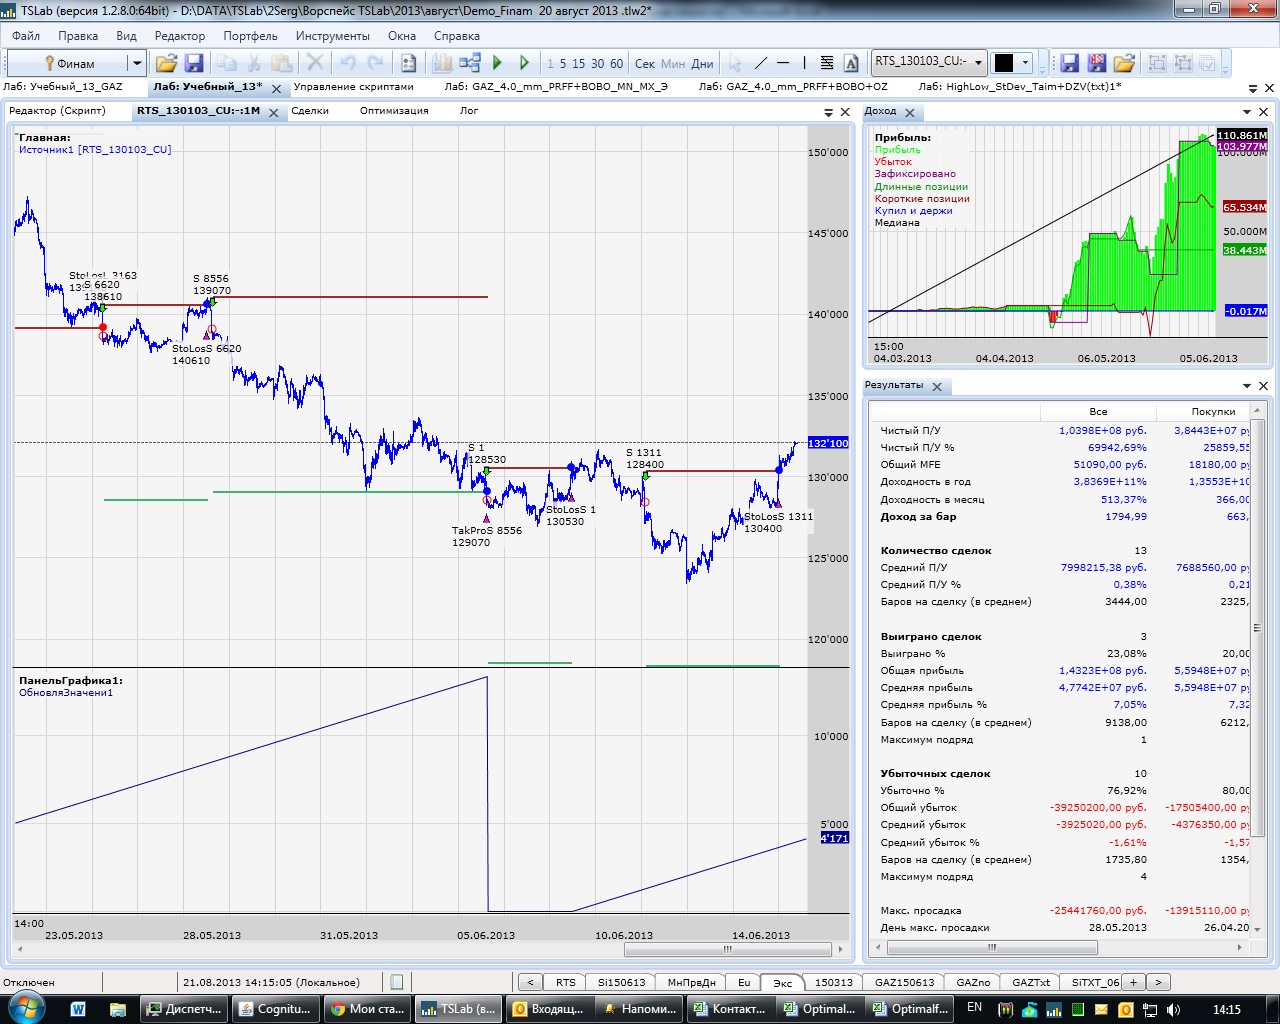The height and width of the screenshot is (1024, 1280).
Task: Run script with first green play arrow
Action: [x=498, y=63]
